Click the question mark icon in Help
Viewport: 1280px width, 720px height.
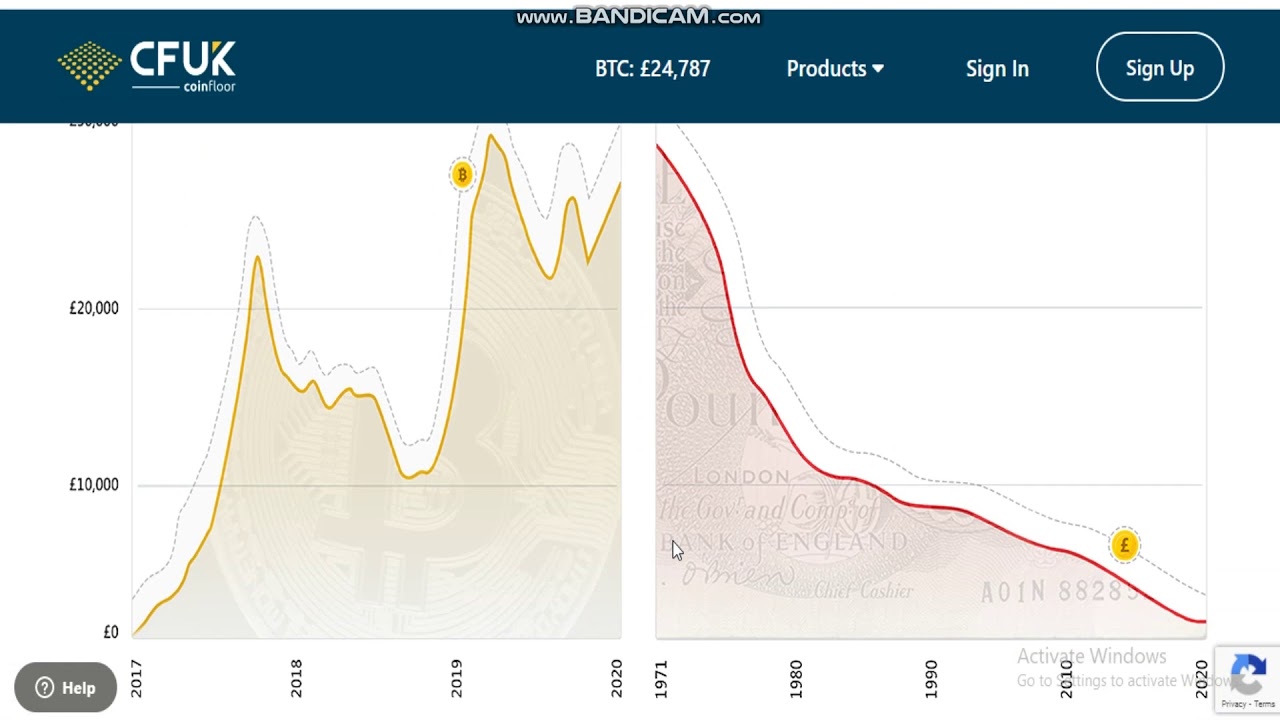tap(44, 688)
